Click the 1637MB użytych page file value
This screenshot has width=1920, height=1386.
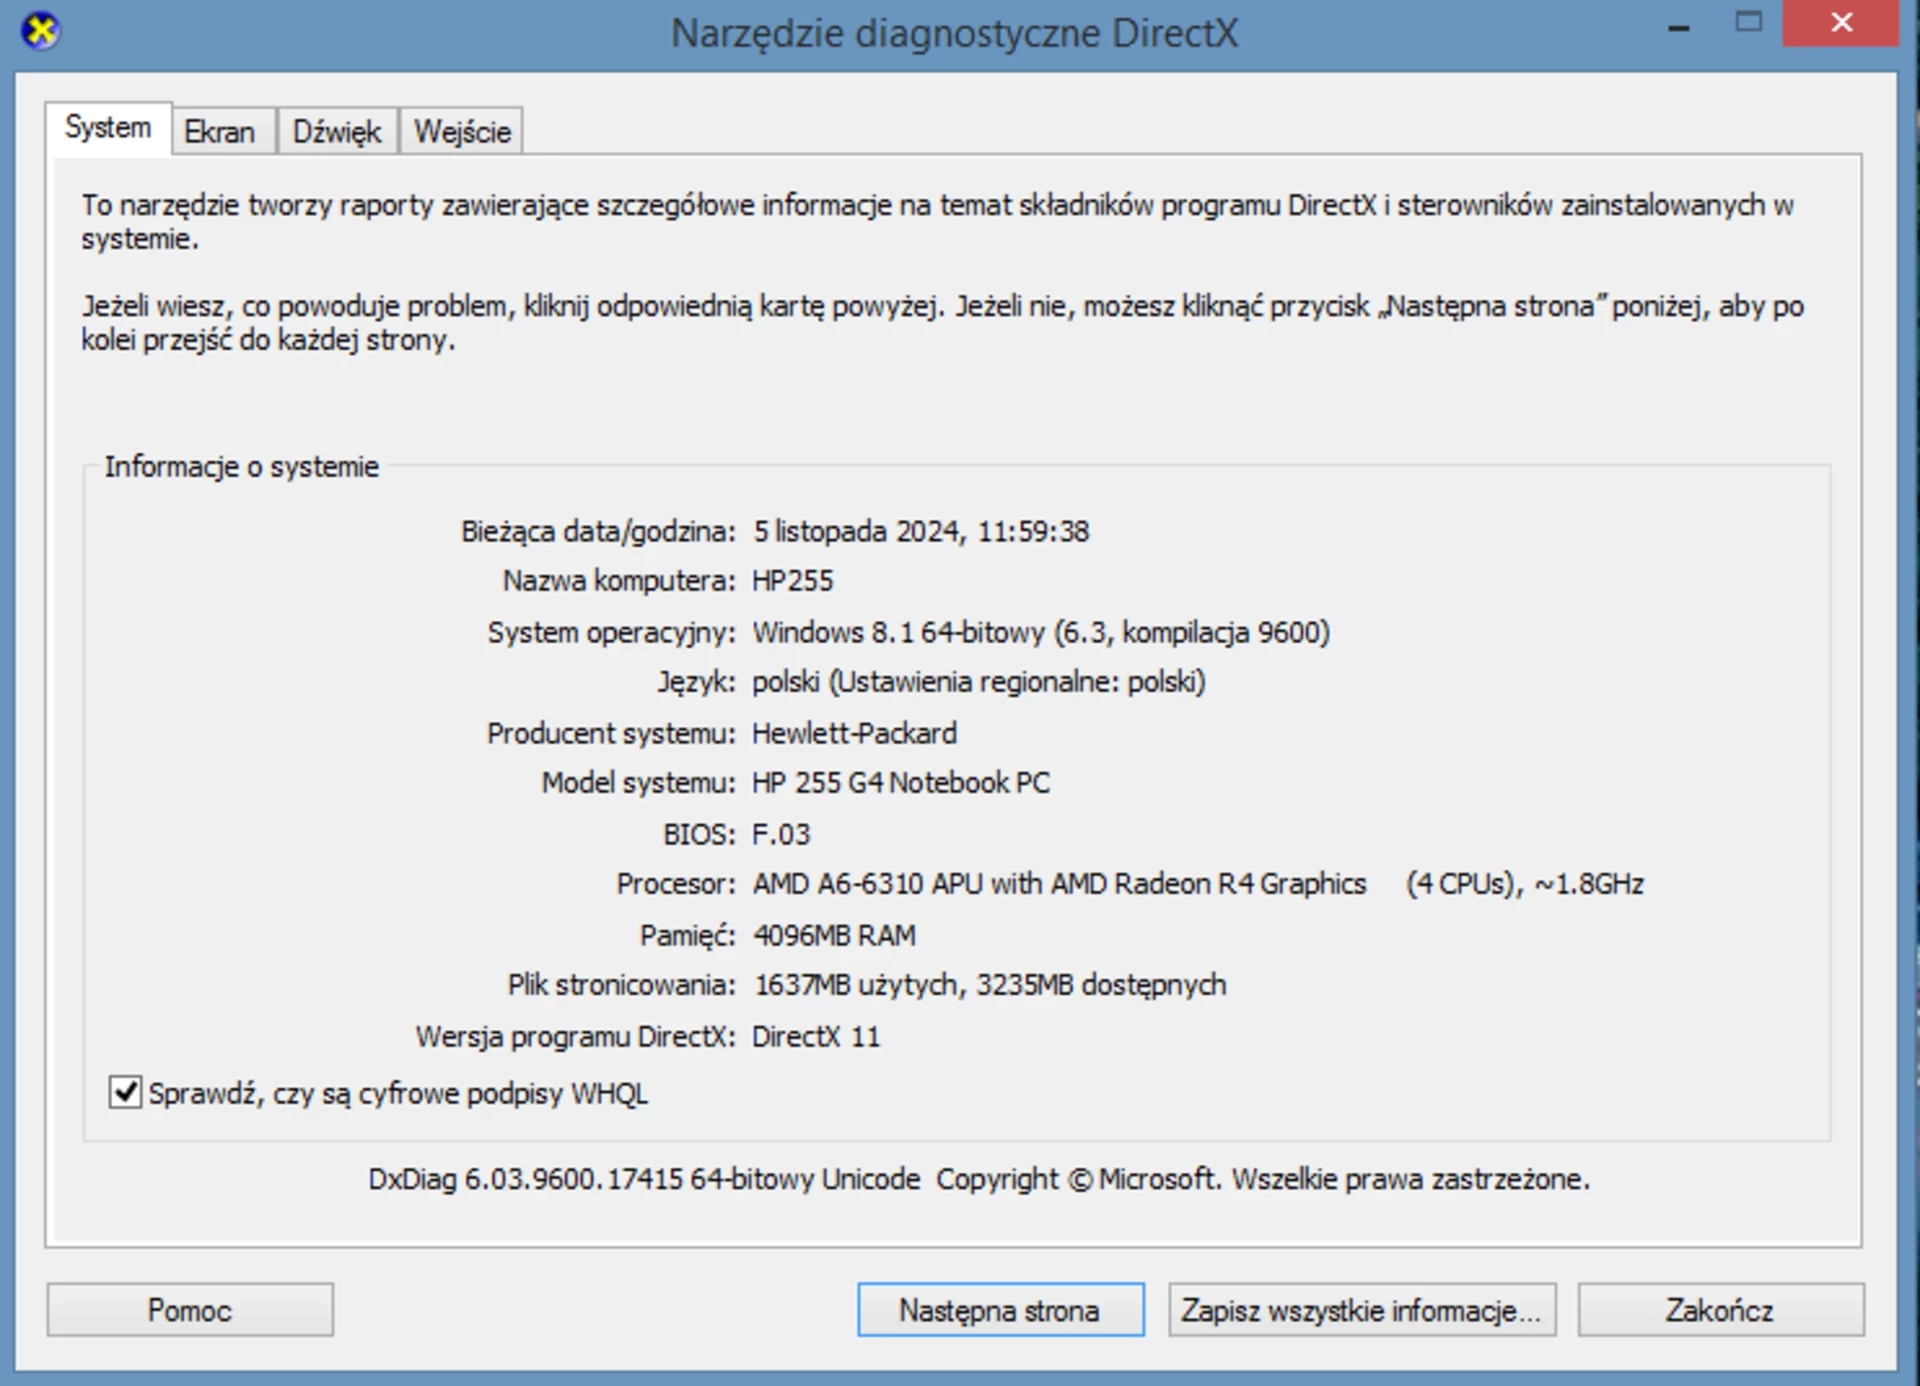990,985
